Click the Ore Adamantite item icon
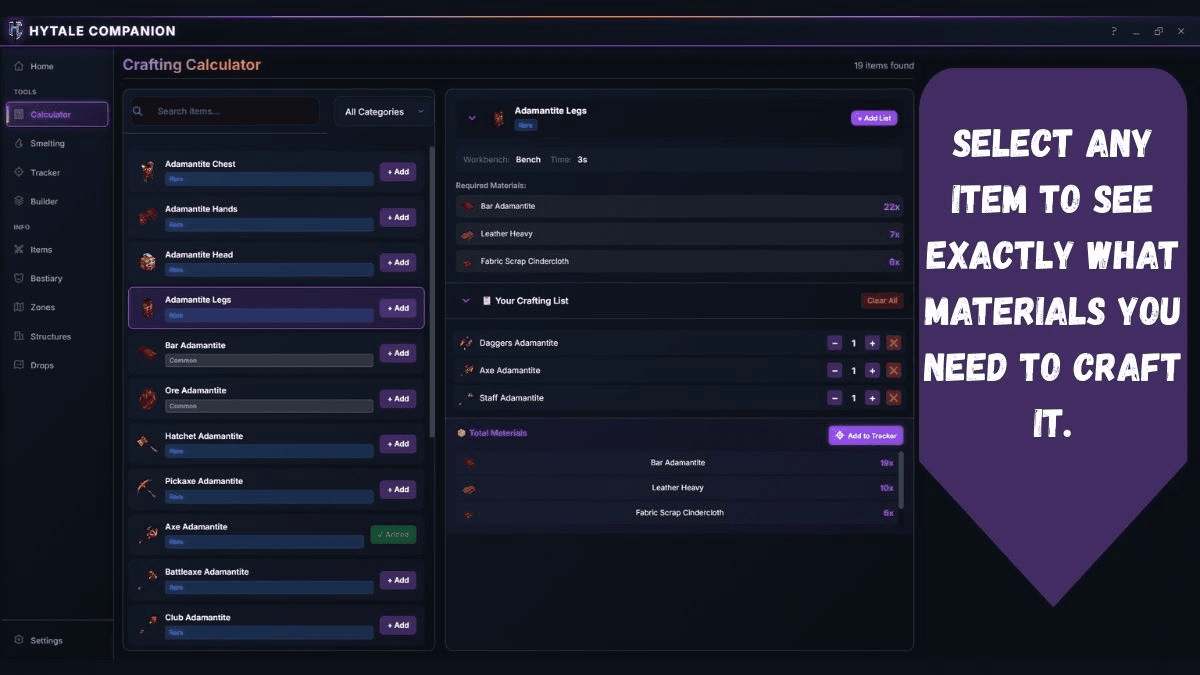The height and width of the screenshot is (675, 1200). point(148,398)
